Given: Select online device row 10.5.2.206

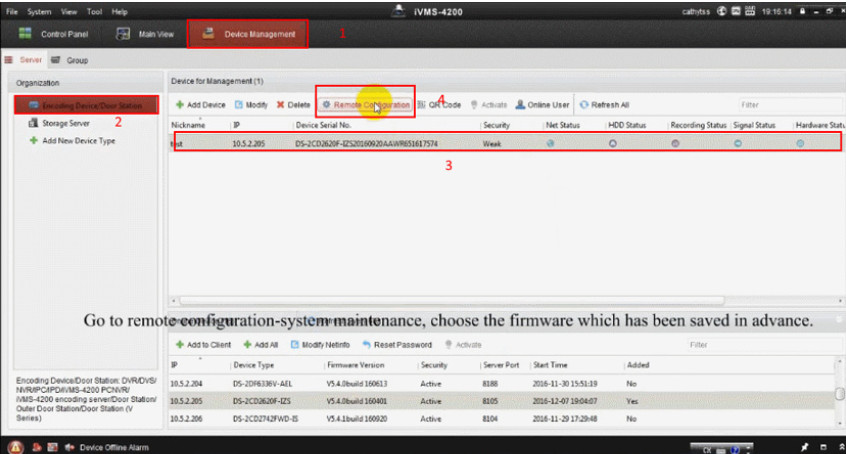Looking at the screenshot, I should coord(502,419).
